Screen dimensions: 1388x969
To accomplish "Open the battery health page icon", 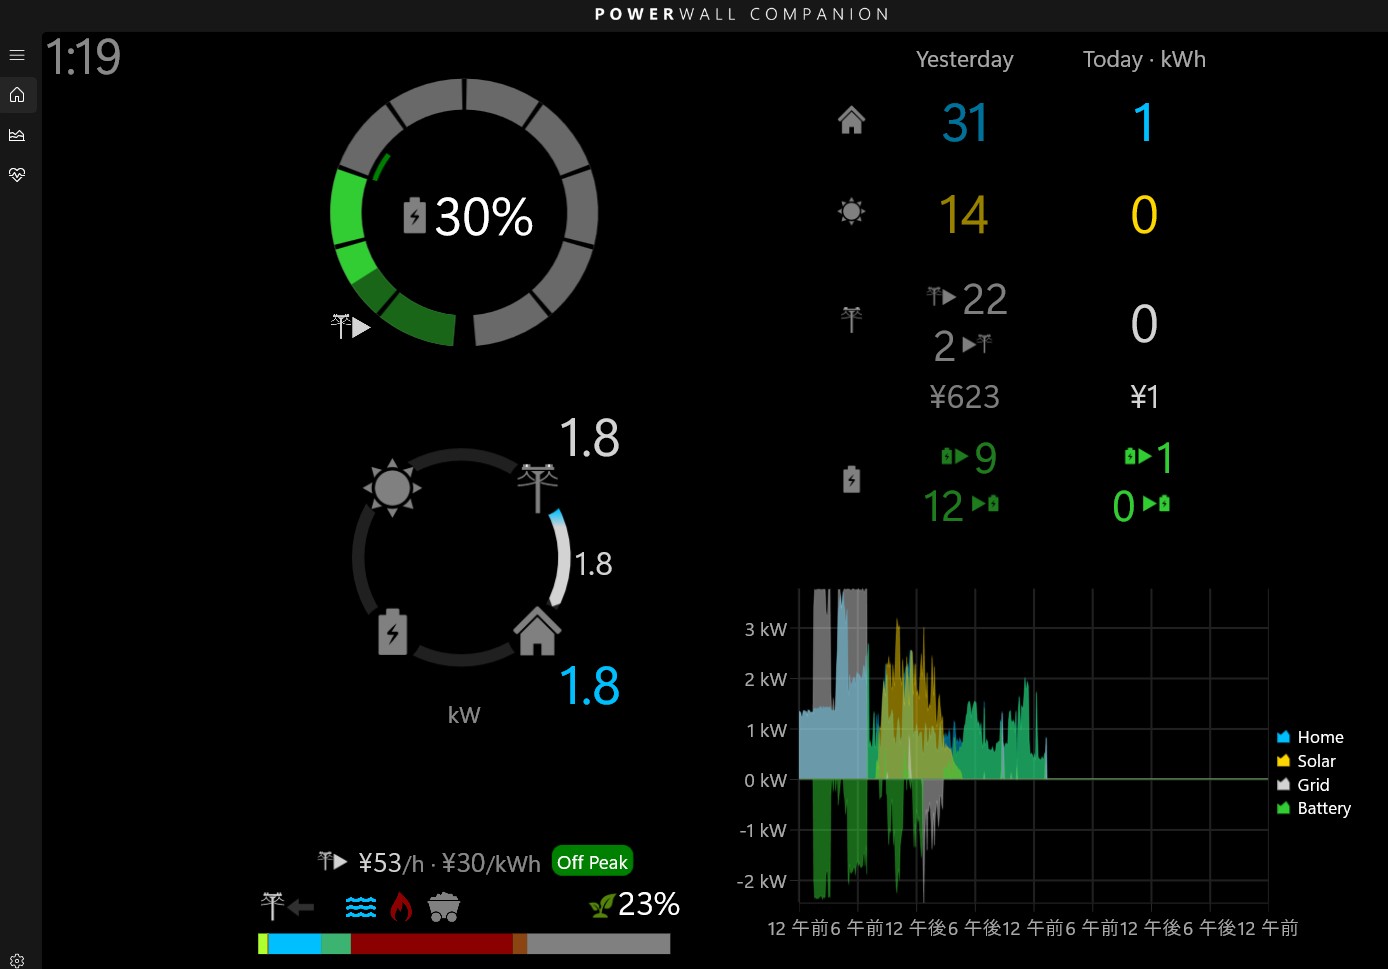I will click(x=17, y=175).
